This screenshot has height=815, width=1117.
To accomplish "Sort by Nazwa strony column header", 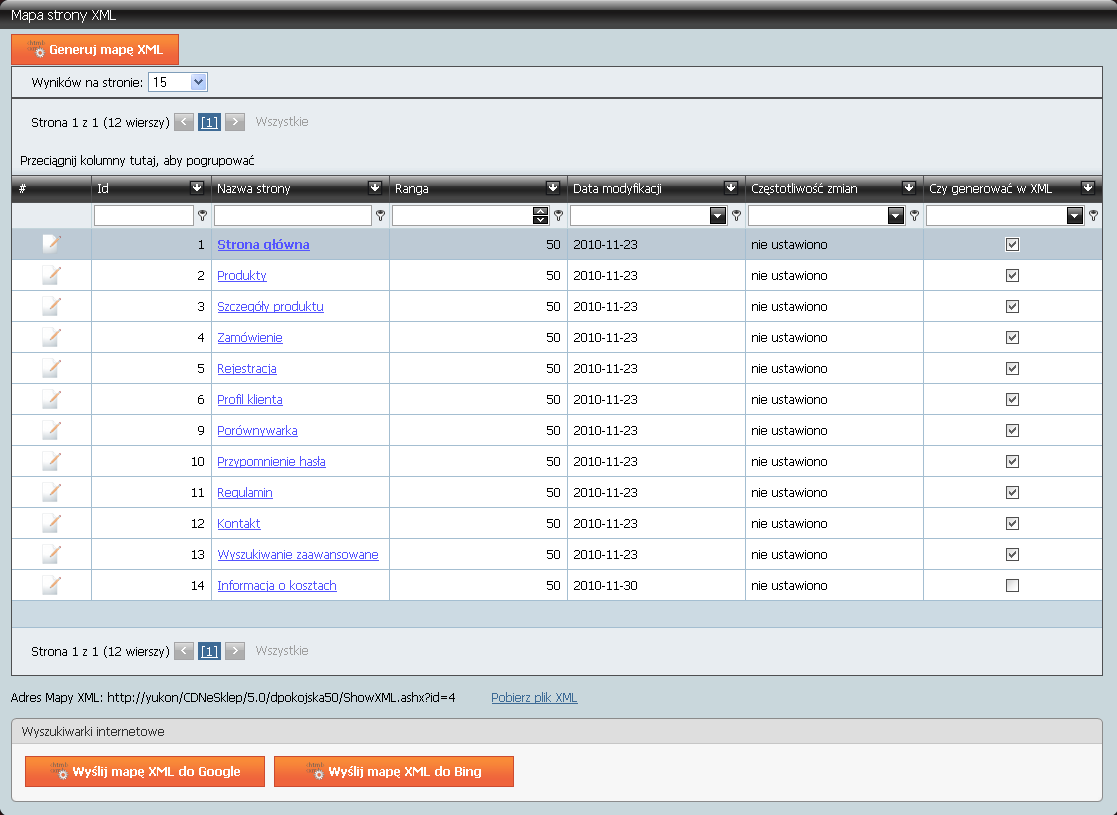I will tap(254, 188).
